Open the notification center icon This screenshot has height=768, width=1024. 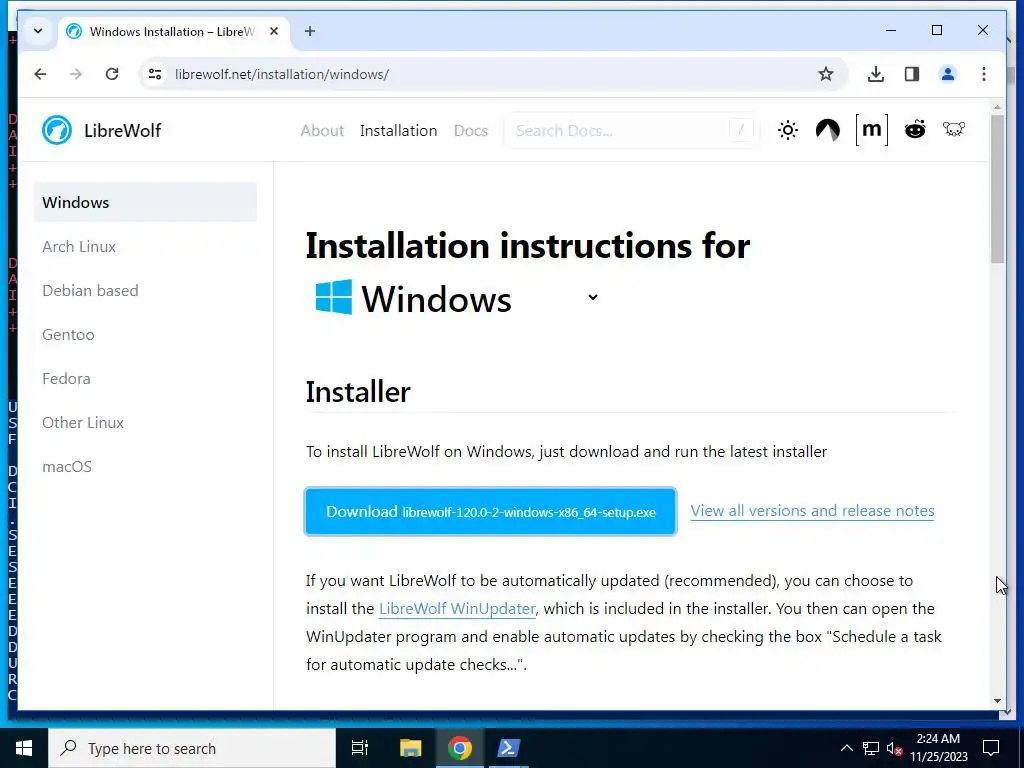point(991,748)
